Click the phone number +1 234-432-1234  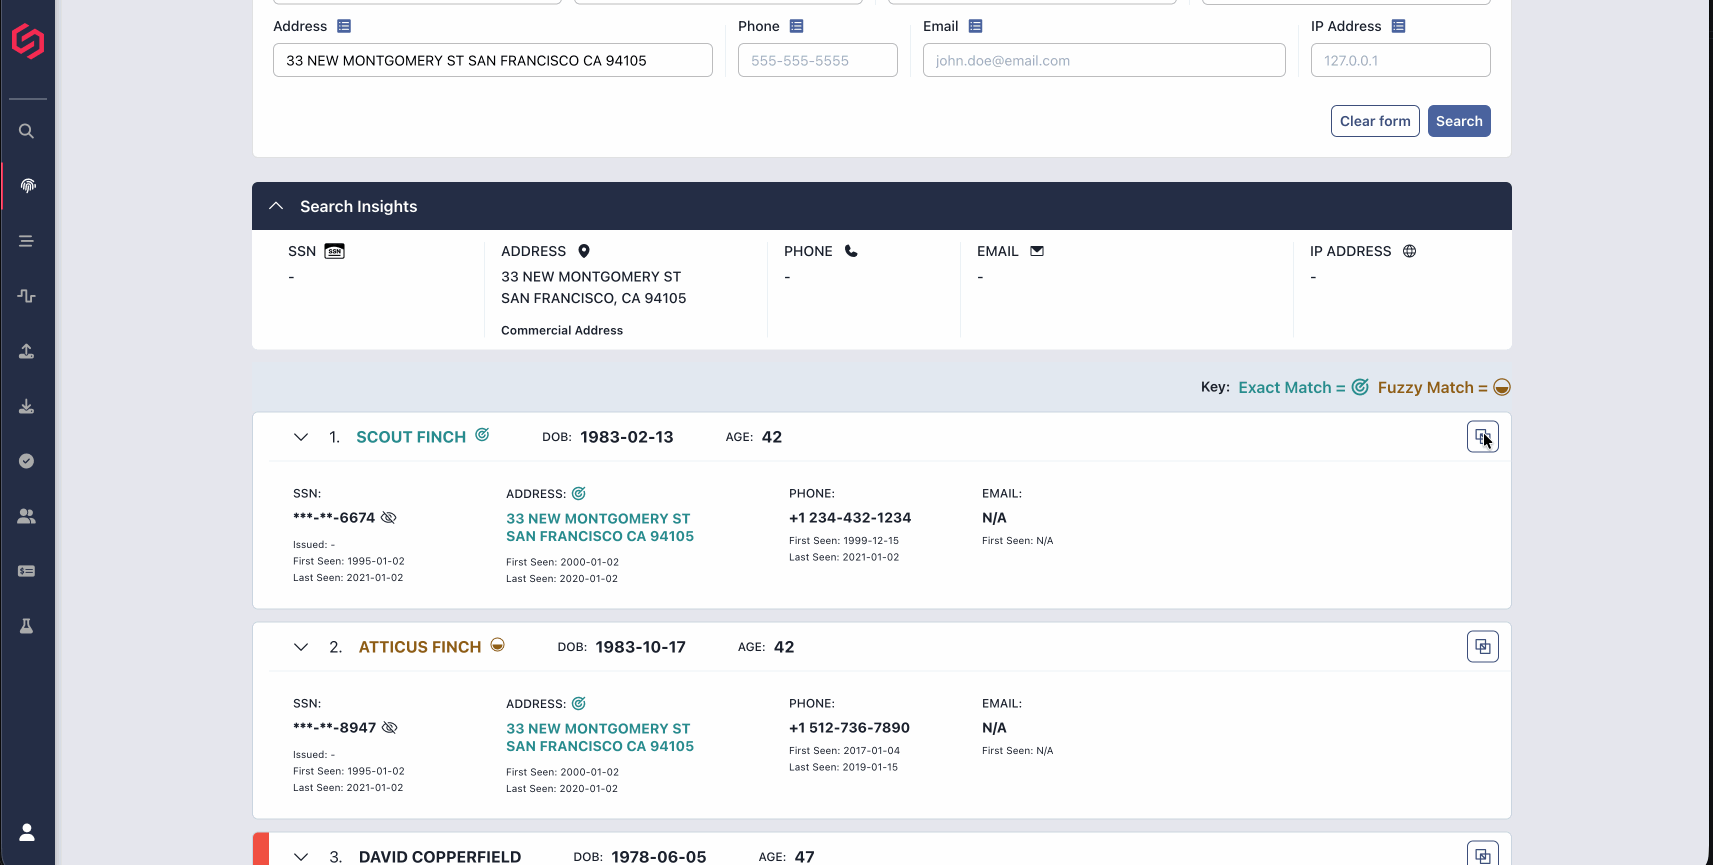point(850,518)
